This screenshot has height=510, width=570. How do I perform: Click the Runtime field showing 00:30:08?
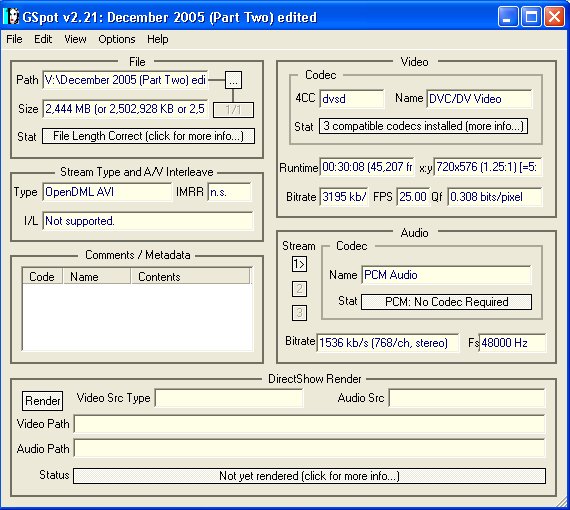(367, 167)
